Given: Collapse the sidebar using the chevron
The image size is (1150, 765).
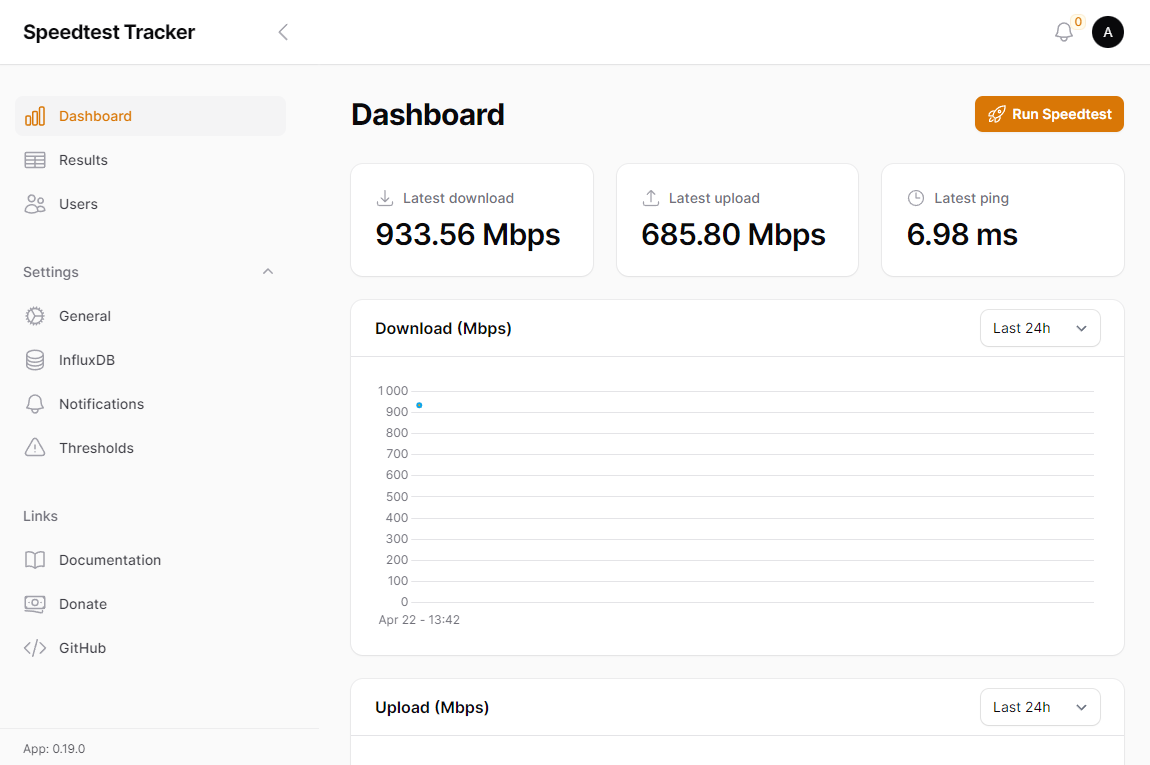Looking at the screenshot, I should click(283, 32).
